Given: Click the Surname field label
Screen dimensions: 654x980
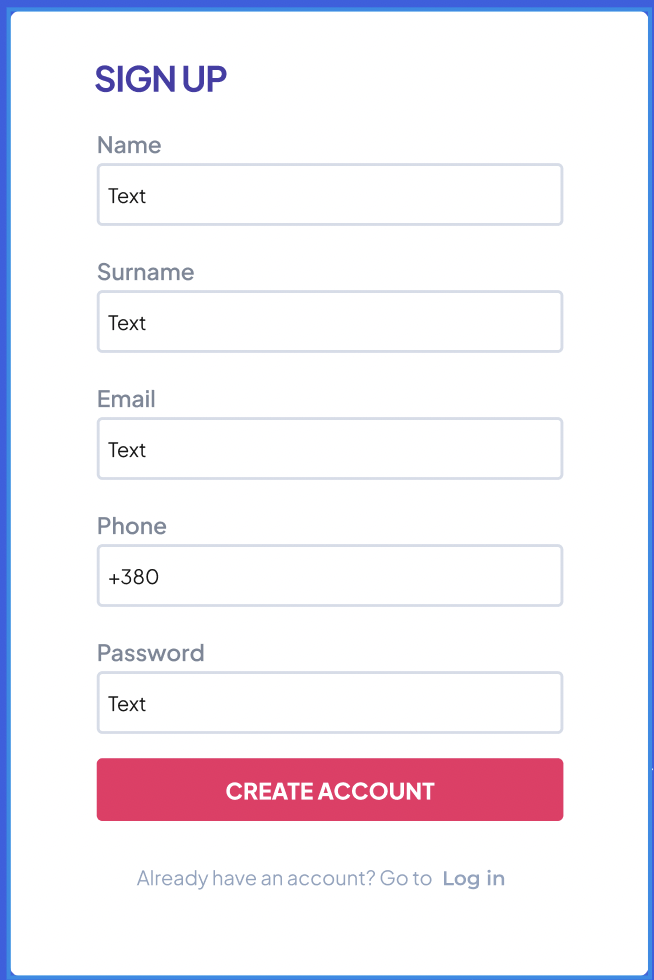Looking at the screenshot, I should 145,272.
